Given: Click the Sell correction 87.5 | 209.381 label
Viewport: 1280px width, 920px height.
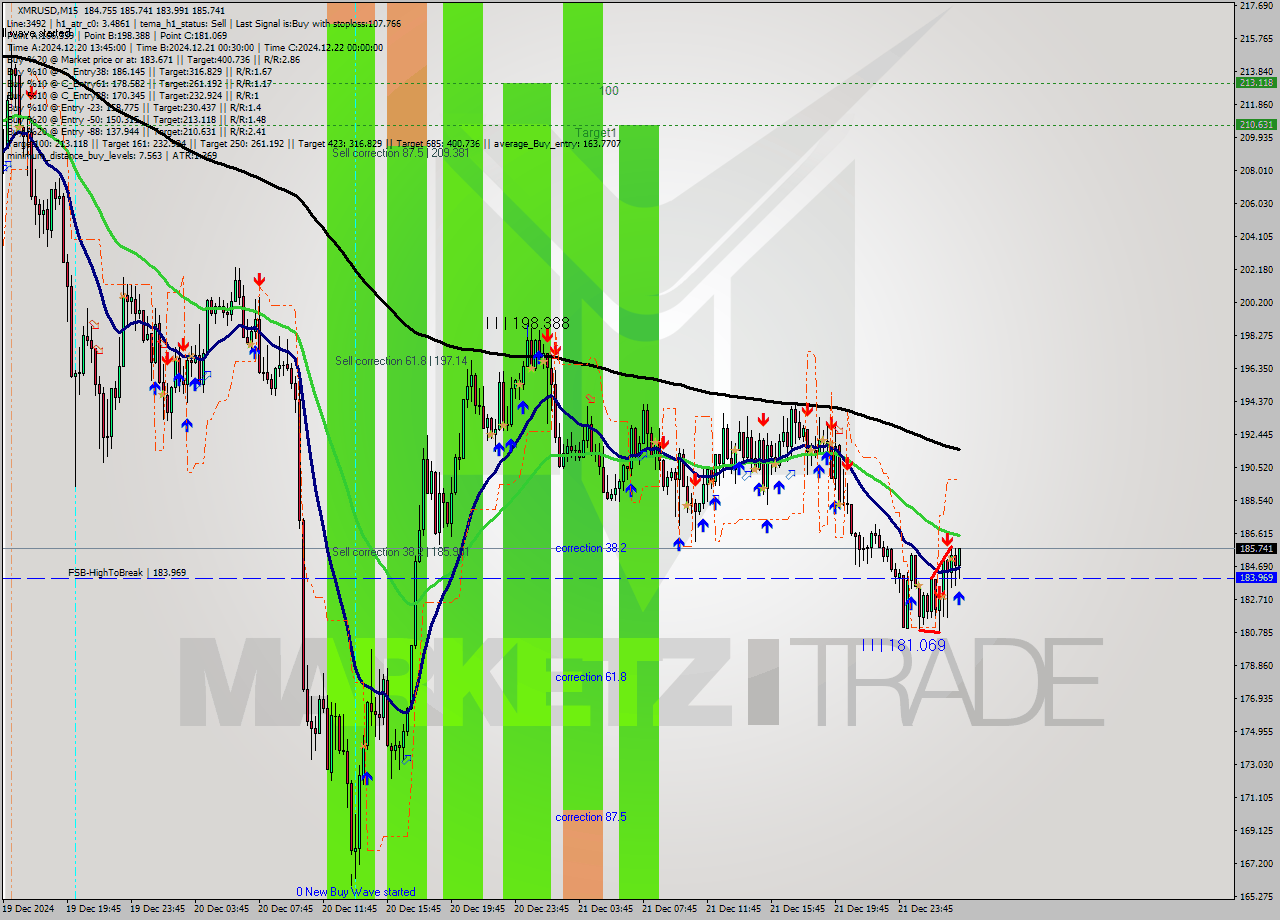Looking at the screenshot, I should (x=401, y=153).
